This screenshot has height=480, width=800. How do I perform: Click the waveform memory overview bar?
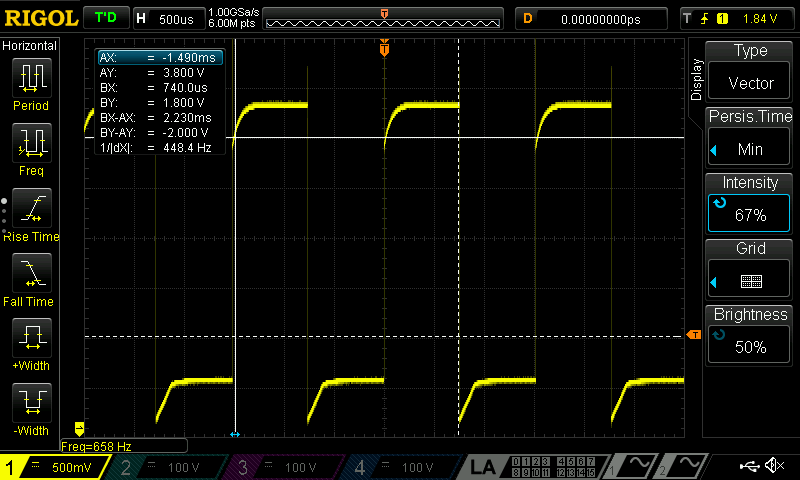[383, 20]
